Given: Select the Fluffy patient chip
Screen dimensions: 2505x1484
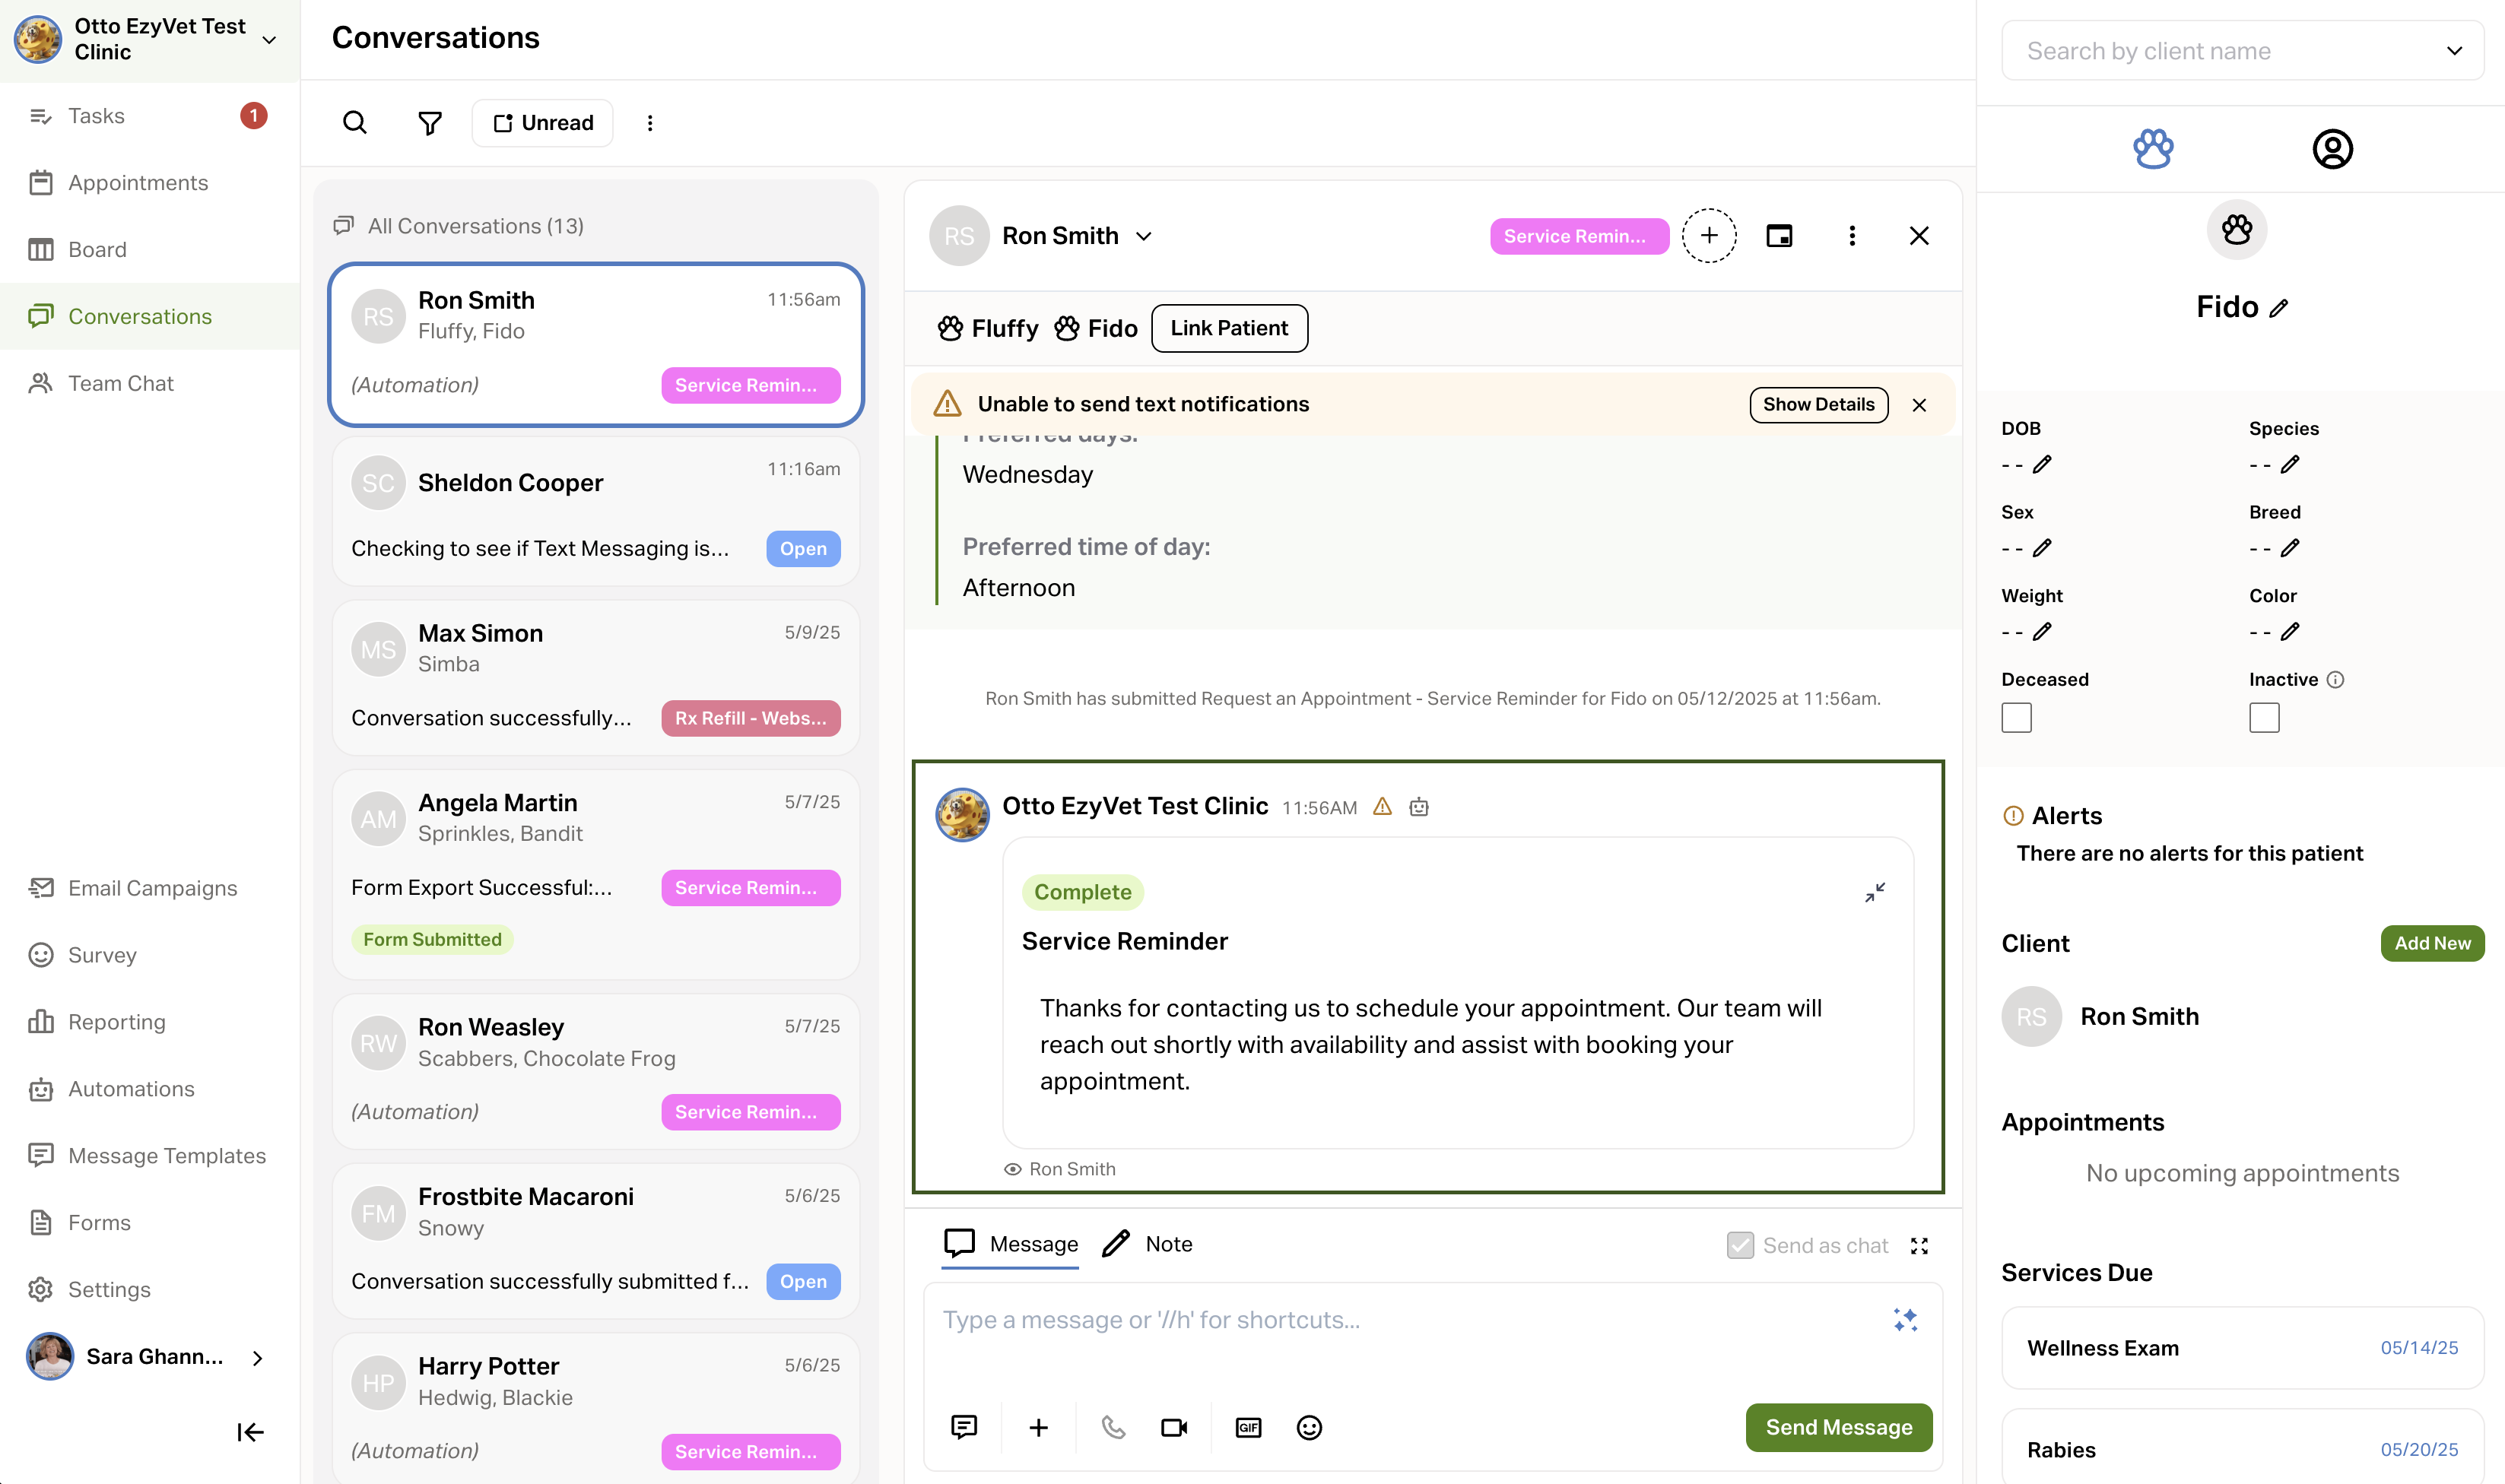Looking at the screenshot, I should click(988, 329).
